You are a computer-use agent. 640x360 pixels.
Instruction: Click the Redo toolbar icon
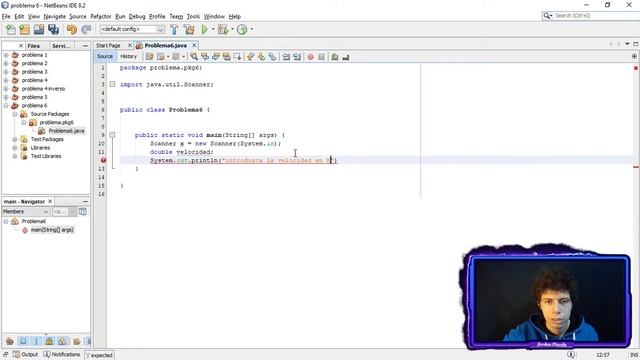86,29
